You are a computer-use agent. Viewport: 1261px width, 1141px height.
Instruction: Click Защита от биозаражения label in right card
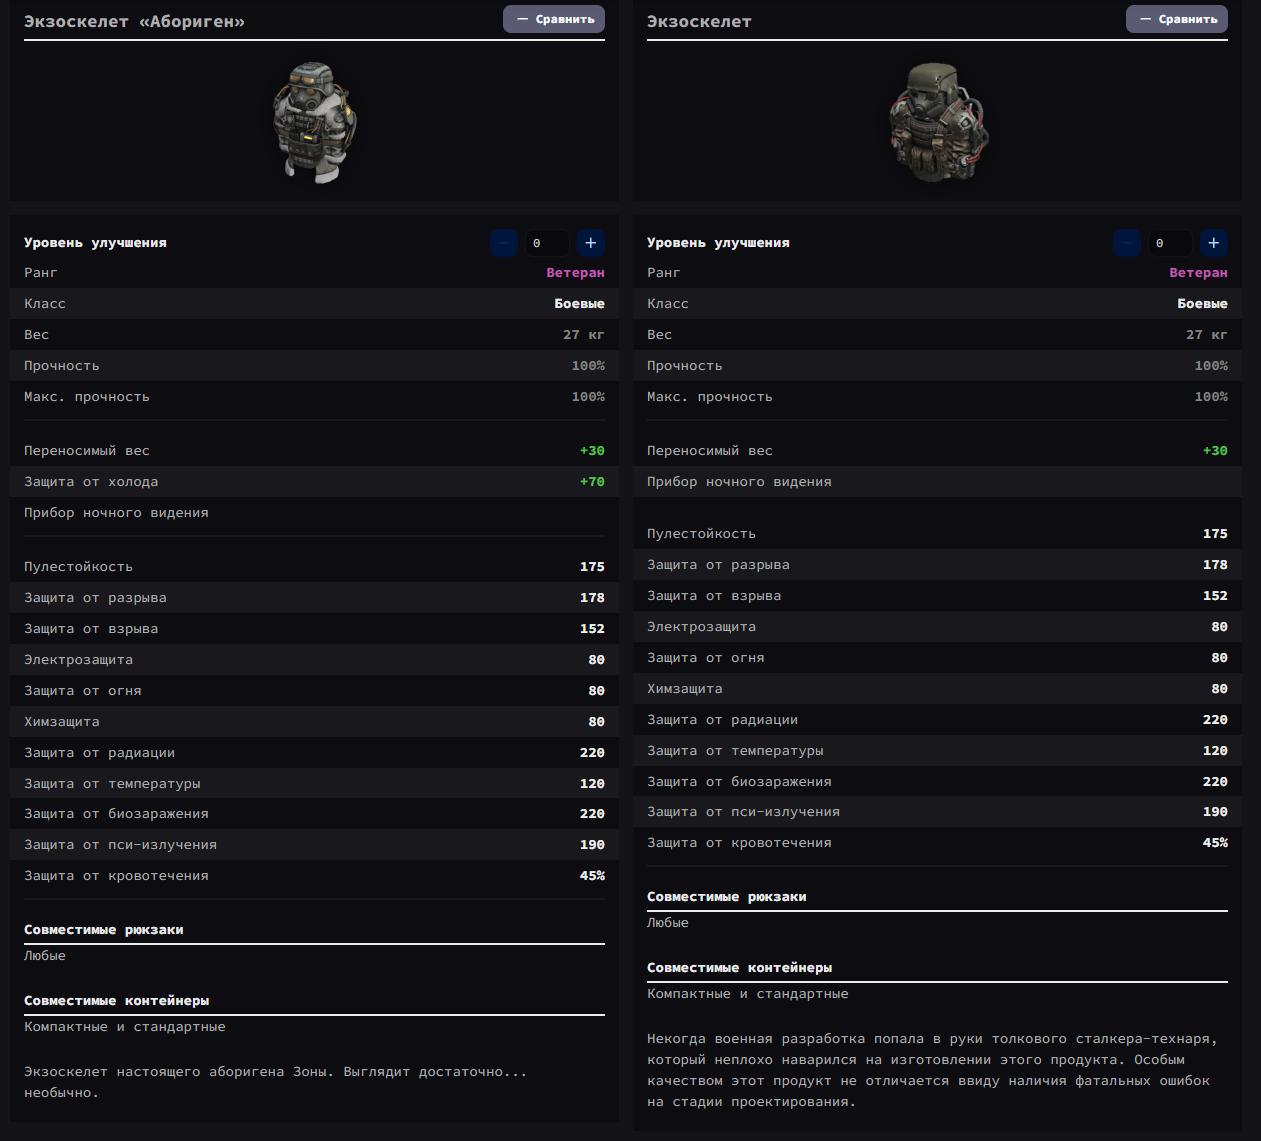coord(739,782)
